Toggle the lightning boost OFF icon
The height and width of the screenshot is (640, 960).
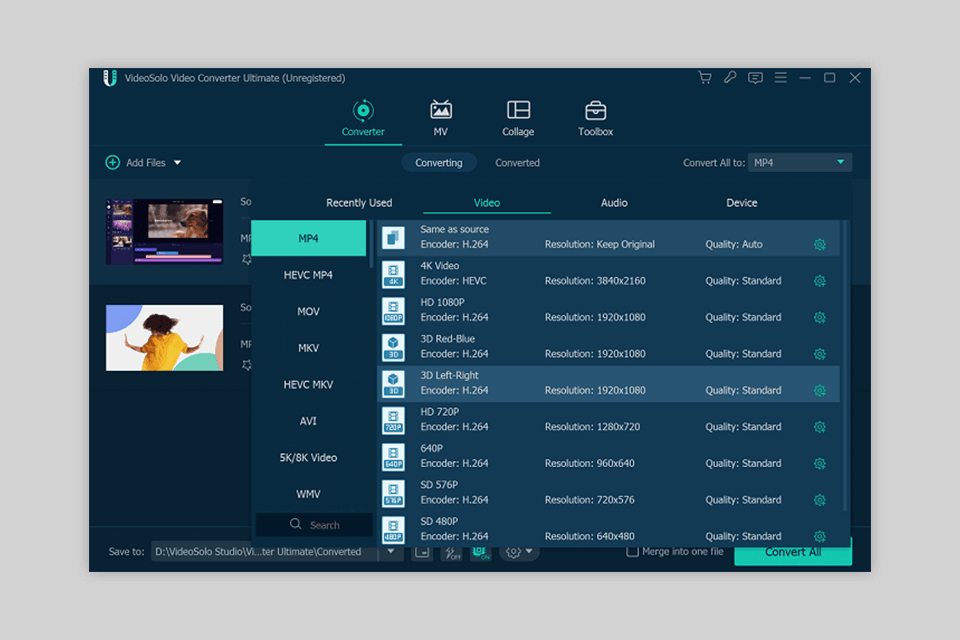(x=451, y=552)
